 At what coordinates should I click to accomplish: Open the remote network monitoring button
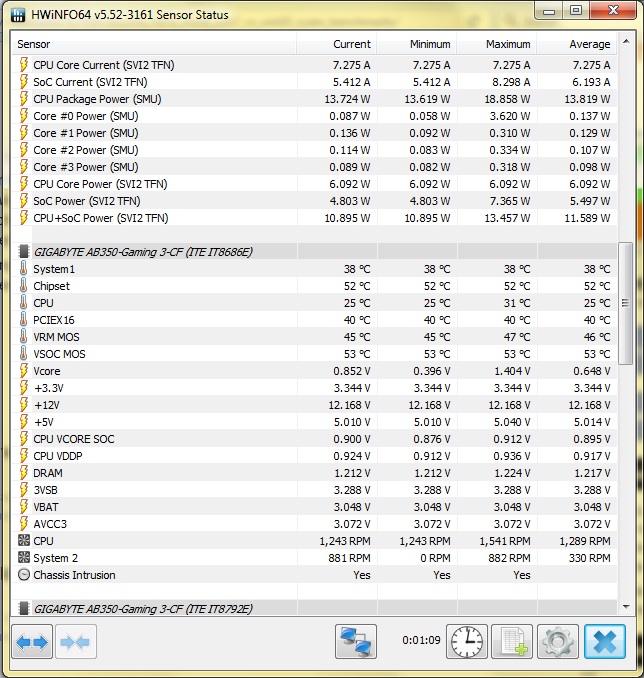356,641
